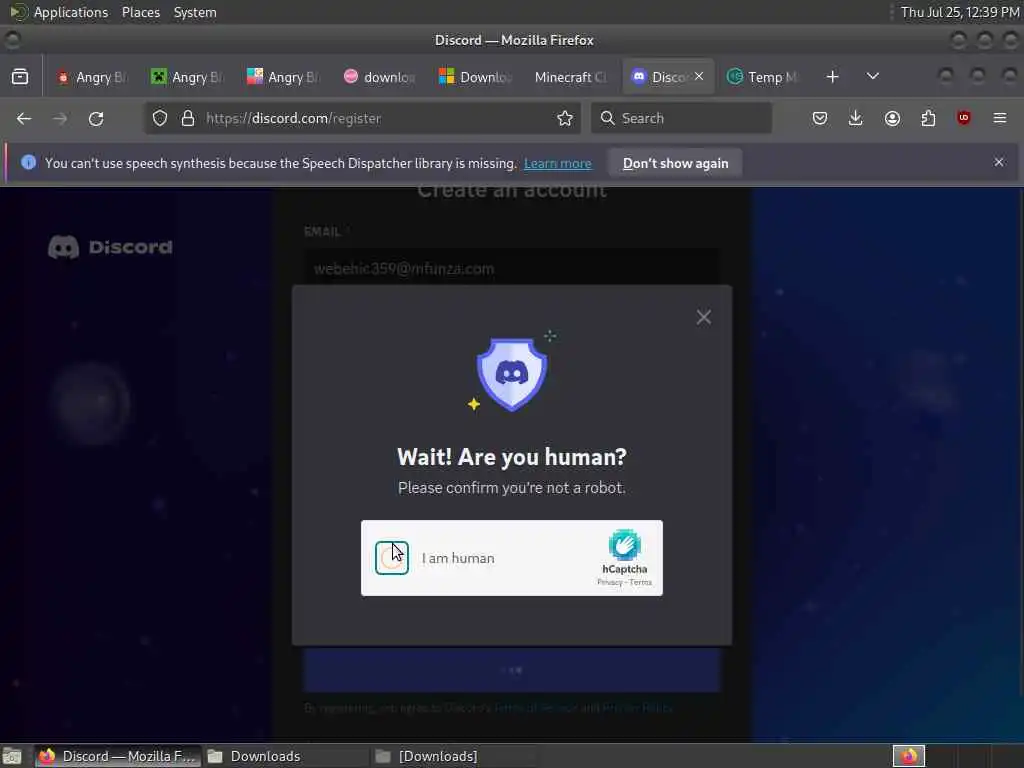Switch to the 'download' tab with pink icon
The height and width of the screenshot is (768, 1024).
click(x=379, y=77)
